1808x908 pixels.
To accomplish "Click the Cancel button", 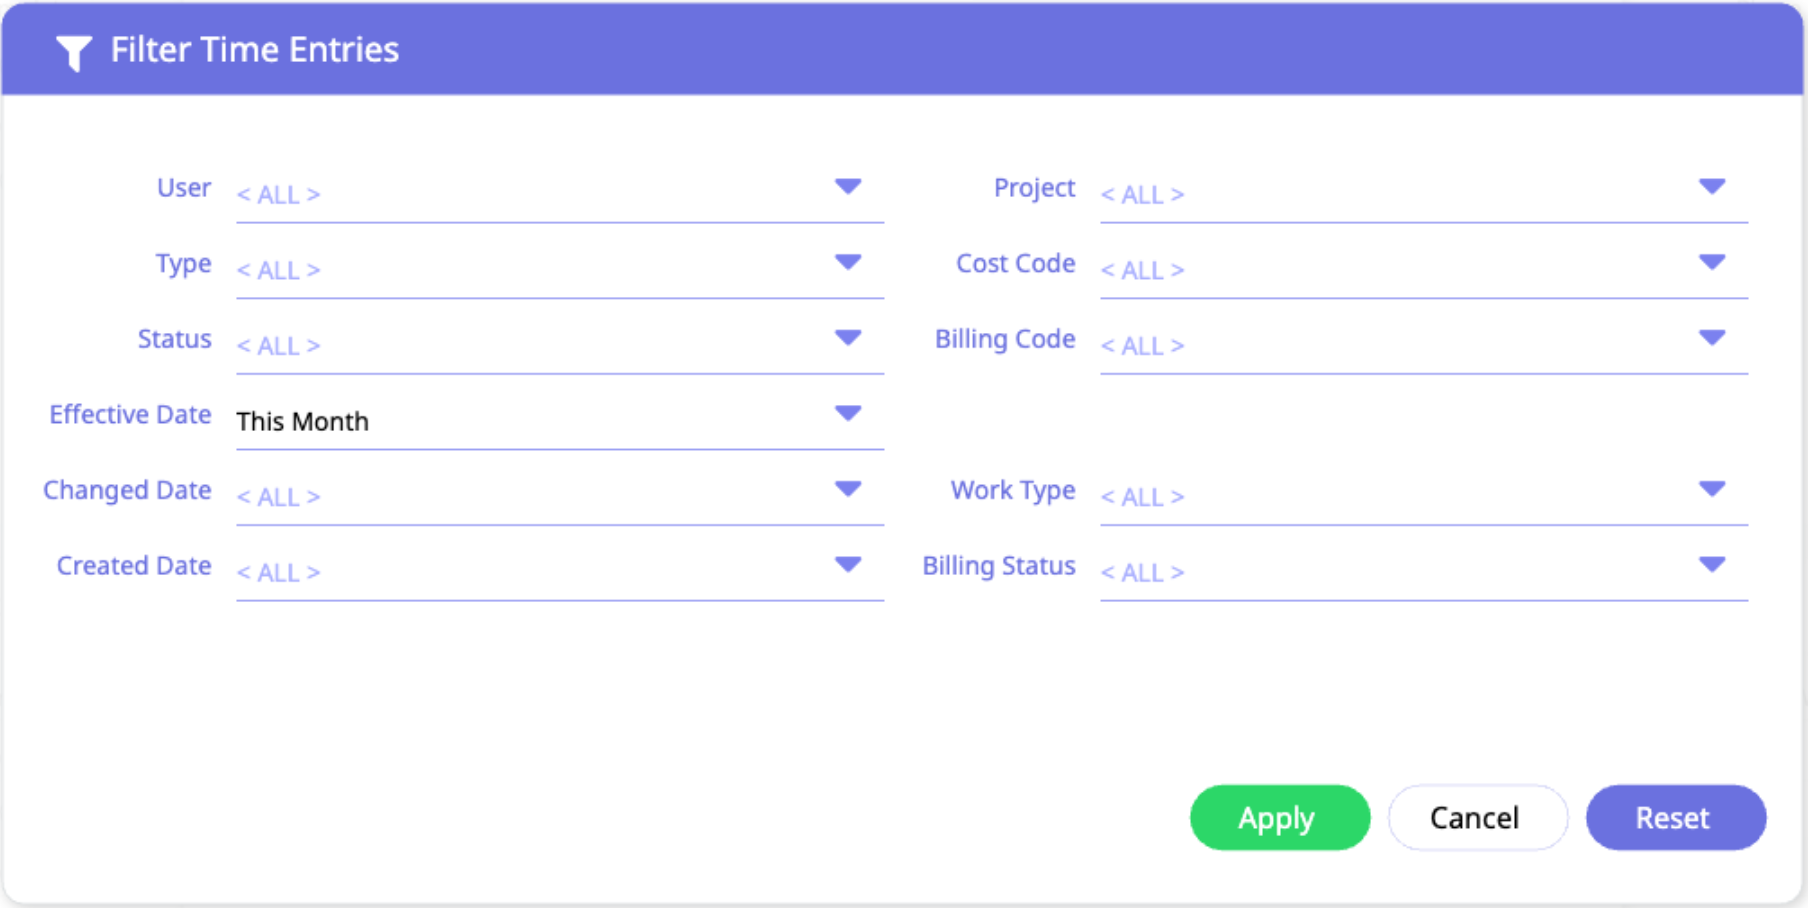I will tap(1476, 818).
